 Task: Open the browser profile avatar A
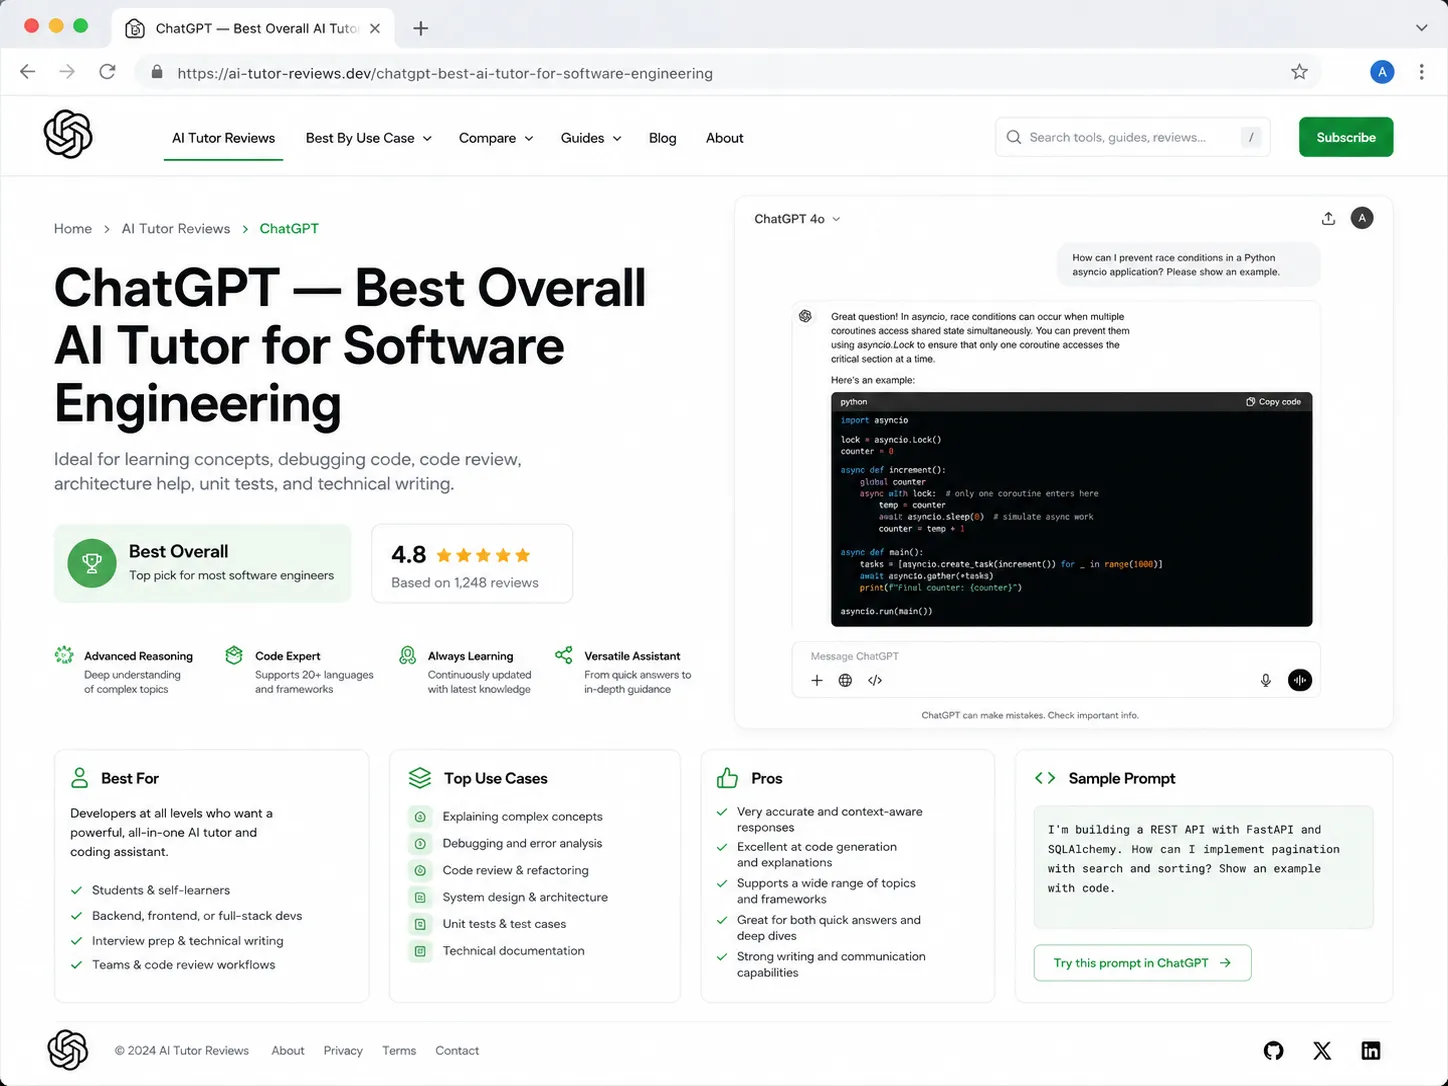1382,72
